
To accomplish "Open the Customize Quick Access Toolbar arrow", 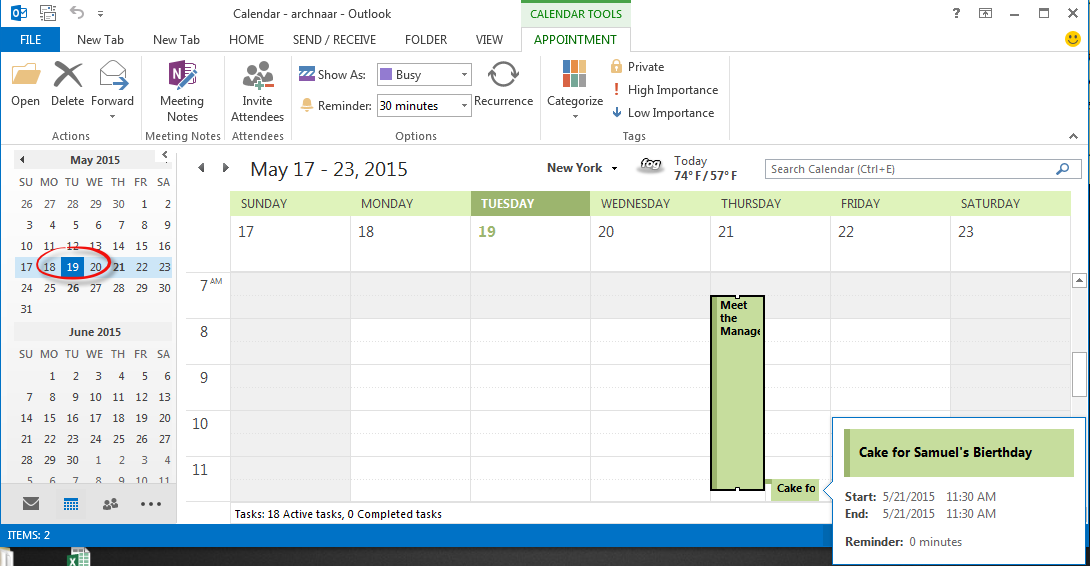I will (100, 14).
